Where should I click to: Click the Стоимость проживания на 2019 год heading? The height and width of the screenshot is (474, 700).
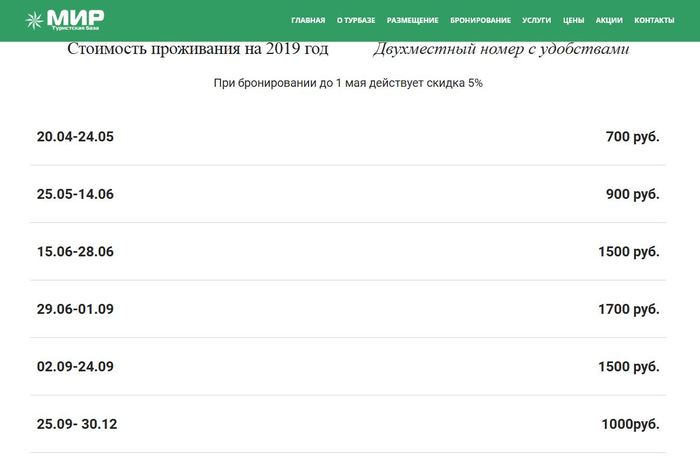197,49
